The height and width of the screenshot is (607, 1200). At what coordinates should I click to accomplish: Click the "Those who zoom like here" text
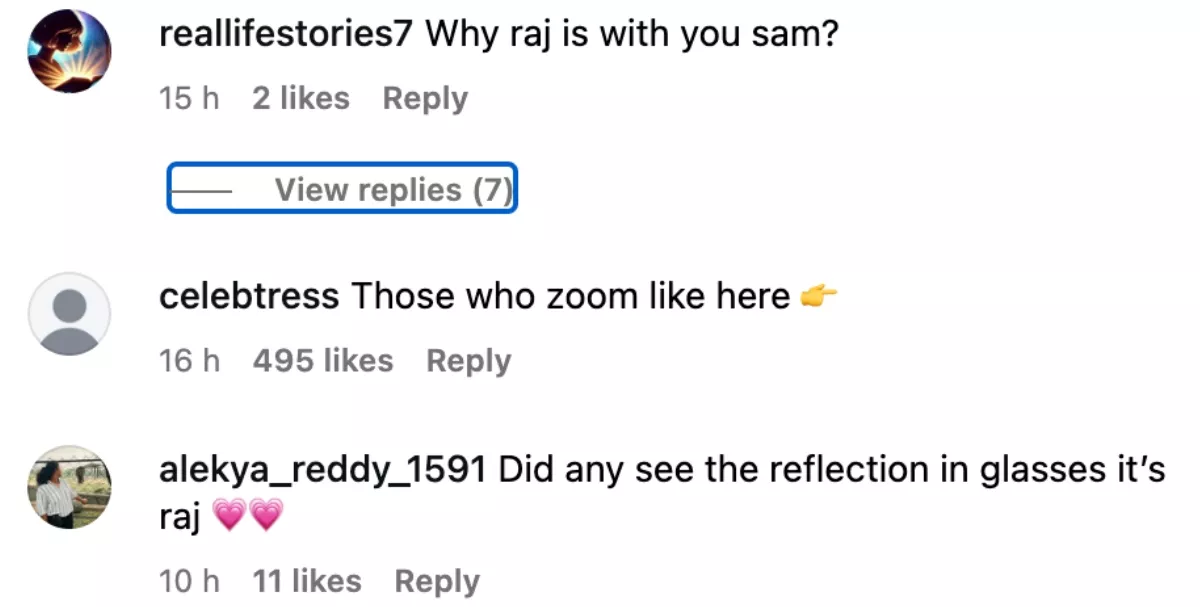tap(570, 297)
